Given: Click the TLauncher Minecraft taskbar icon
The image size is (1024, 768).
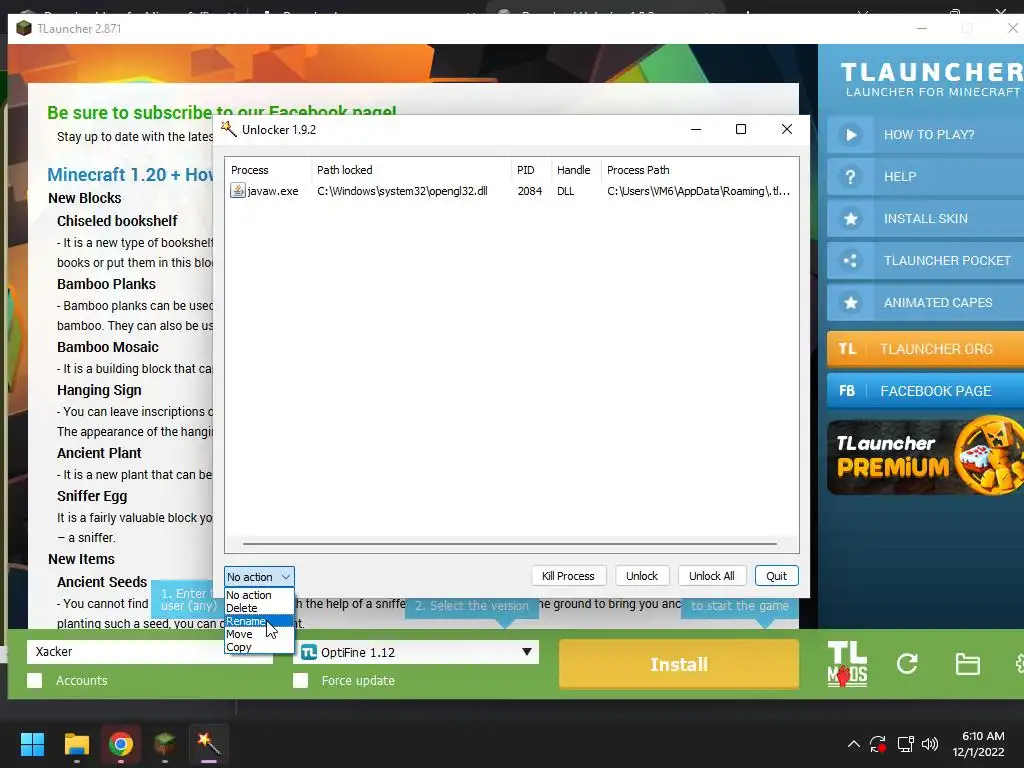Looking at the screenshot, I should [165, 744].
